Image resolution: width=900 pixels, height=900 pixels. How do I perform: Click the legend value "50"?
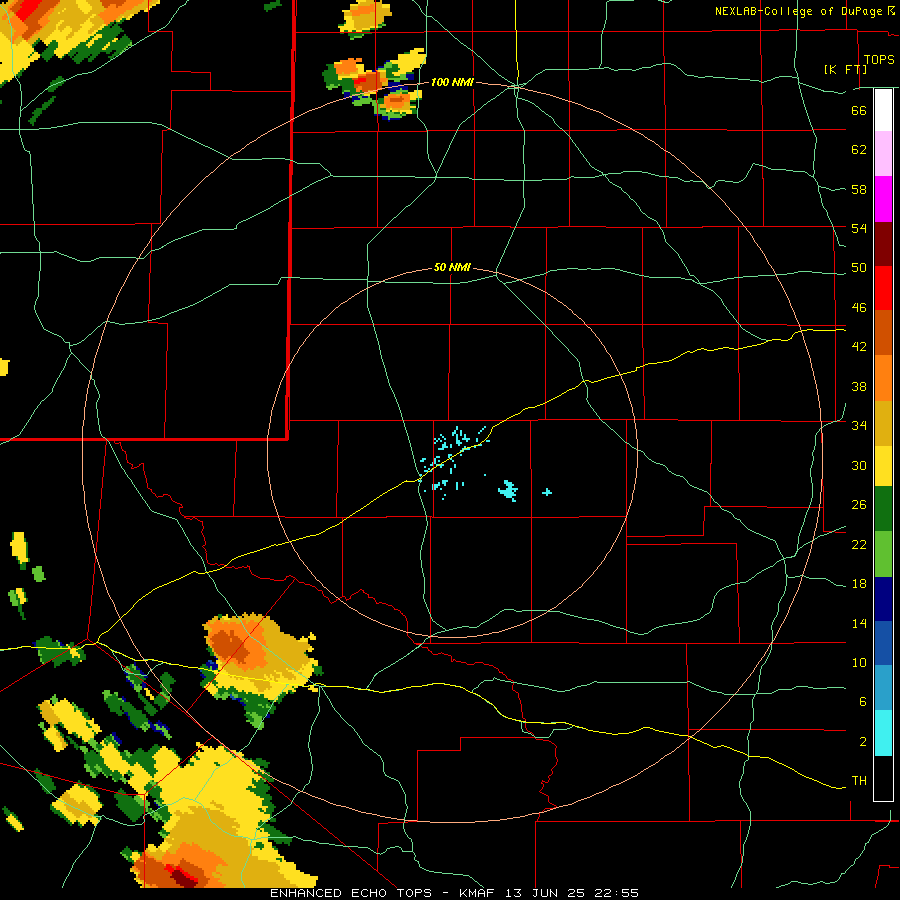point(859,268)
